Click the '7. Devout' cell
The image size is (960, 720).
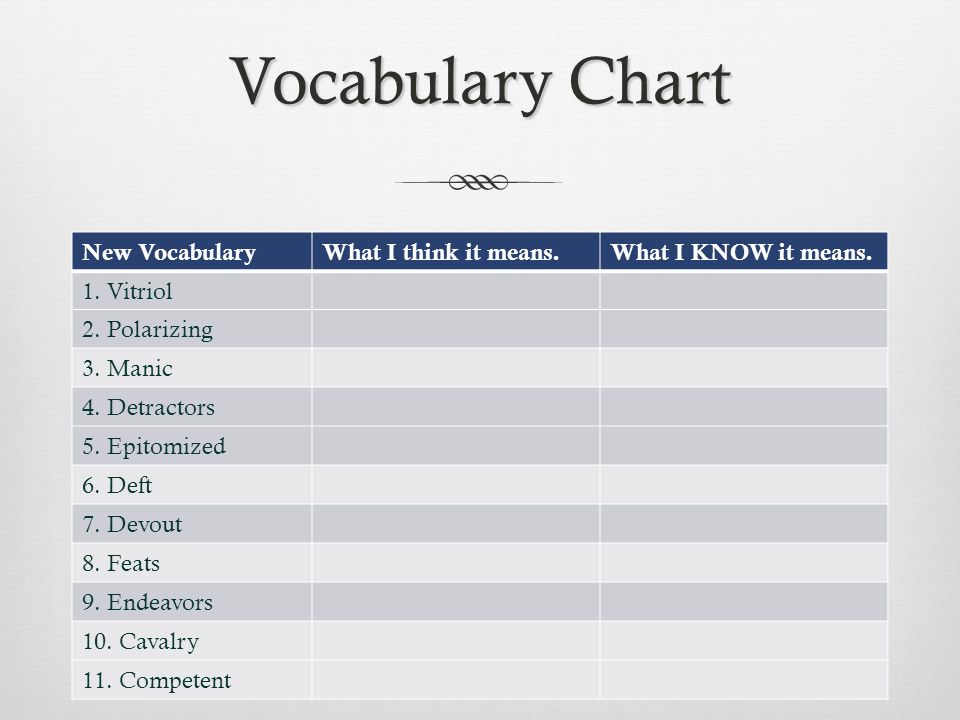tap(192, 524)
